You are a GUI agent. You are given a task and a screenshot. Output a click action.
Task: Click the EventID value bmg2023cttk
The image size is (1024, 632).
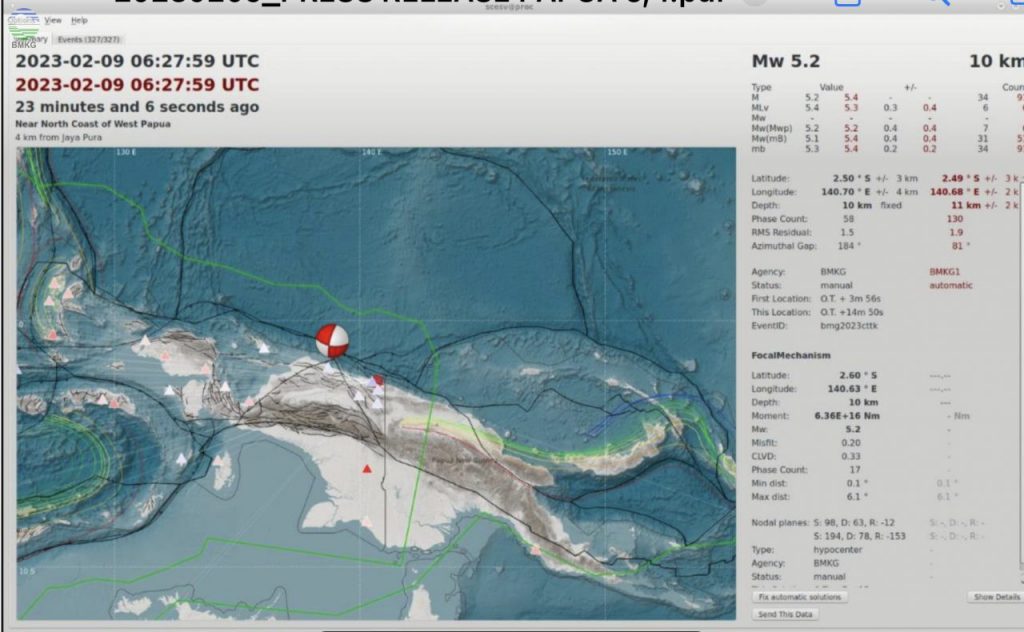point(849,326)
